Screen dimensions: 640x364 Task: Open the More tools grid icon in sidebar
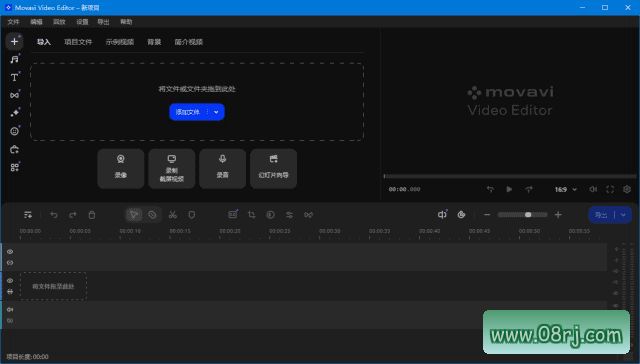tap(14, 167)
